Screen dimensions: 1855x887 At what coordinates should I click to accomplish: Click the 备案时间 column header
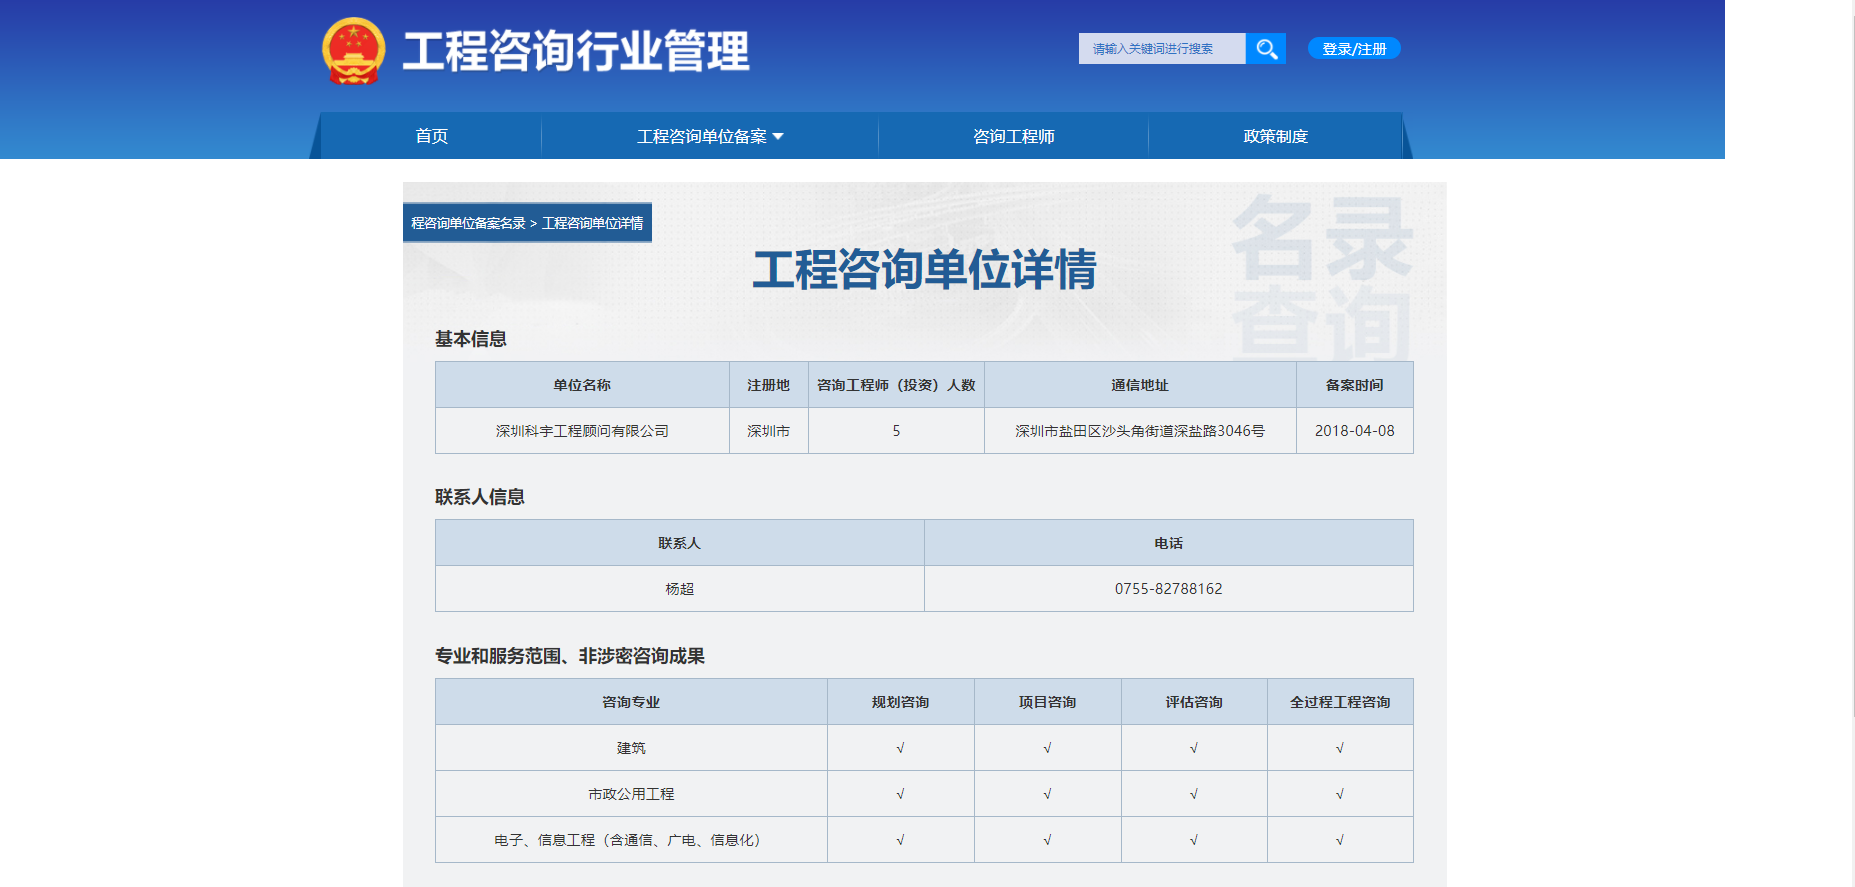[x=1355, y=385]
